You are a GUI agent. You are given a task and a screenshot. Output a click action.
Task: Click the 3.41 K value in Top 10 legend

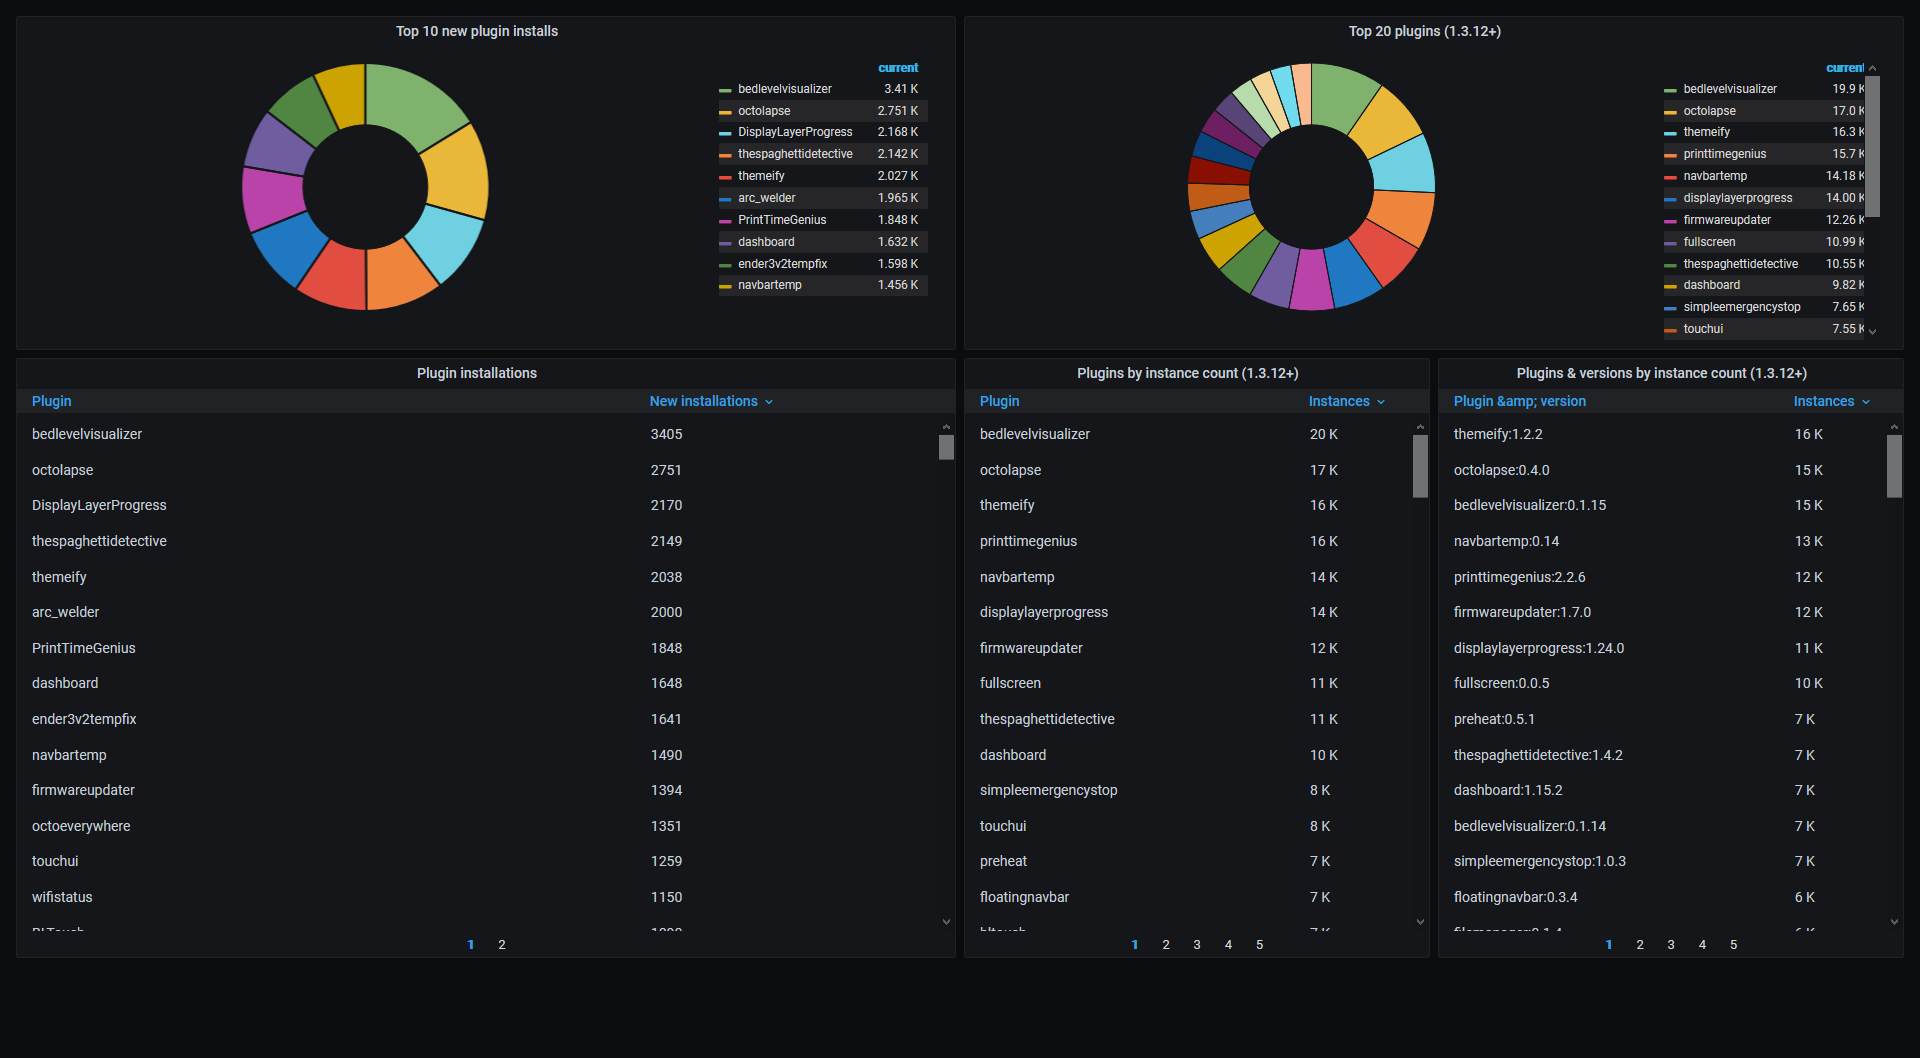900,89
